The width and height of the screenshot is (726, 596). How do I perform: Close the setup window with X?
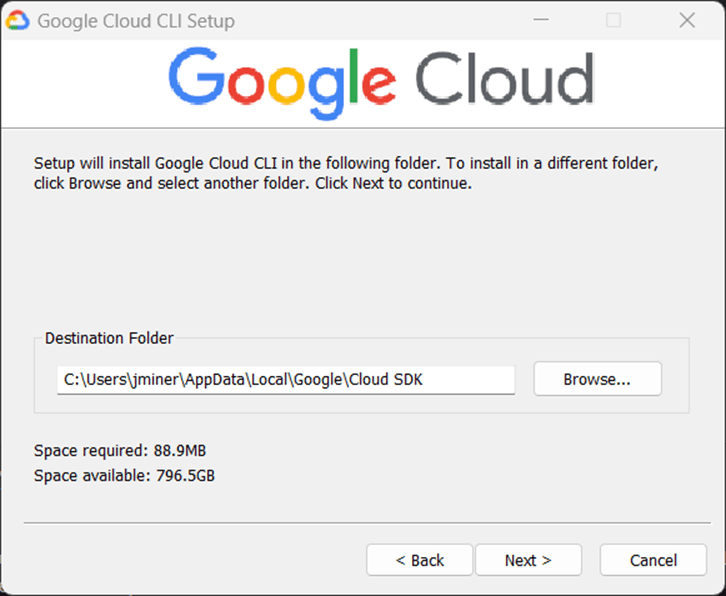tap(687, 20)
